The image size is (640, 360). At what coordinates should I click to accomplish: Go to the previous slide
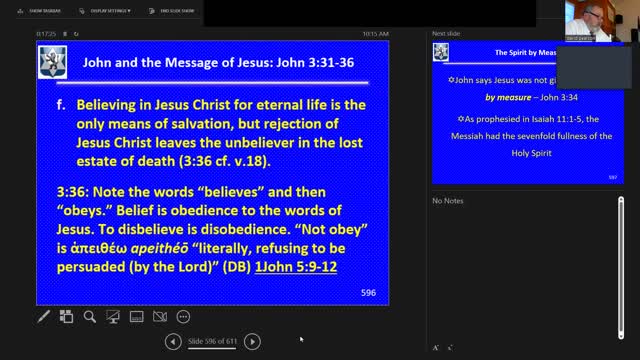tap(173, 341)
